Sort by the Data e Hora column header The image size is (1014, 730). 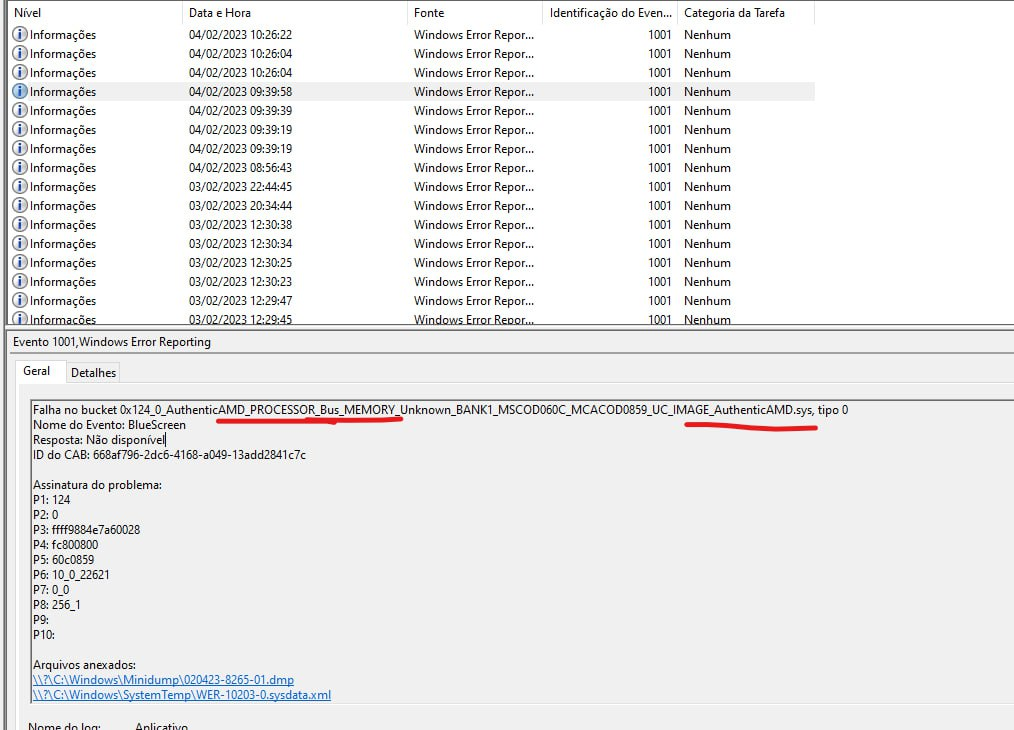(294, 12)
